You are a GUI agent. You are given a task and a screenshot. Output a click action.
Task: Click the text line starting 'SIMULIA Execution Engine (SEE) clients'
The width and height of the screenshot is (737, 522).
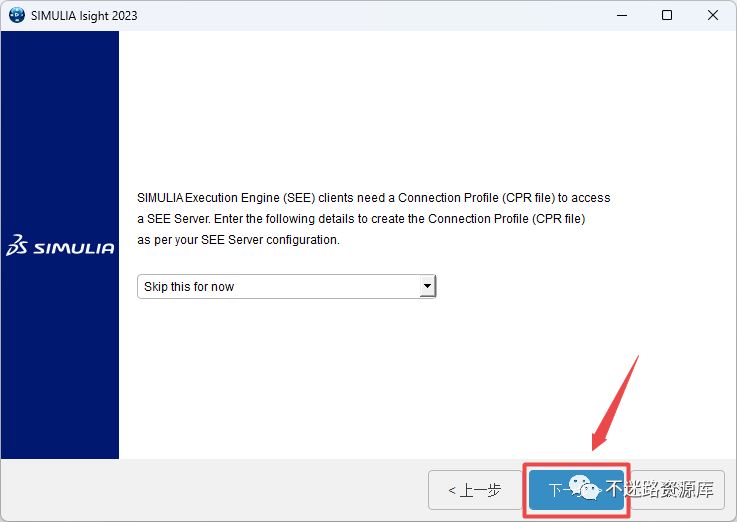(374, 198)
